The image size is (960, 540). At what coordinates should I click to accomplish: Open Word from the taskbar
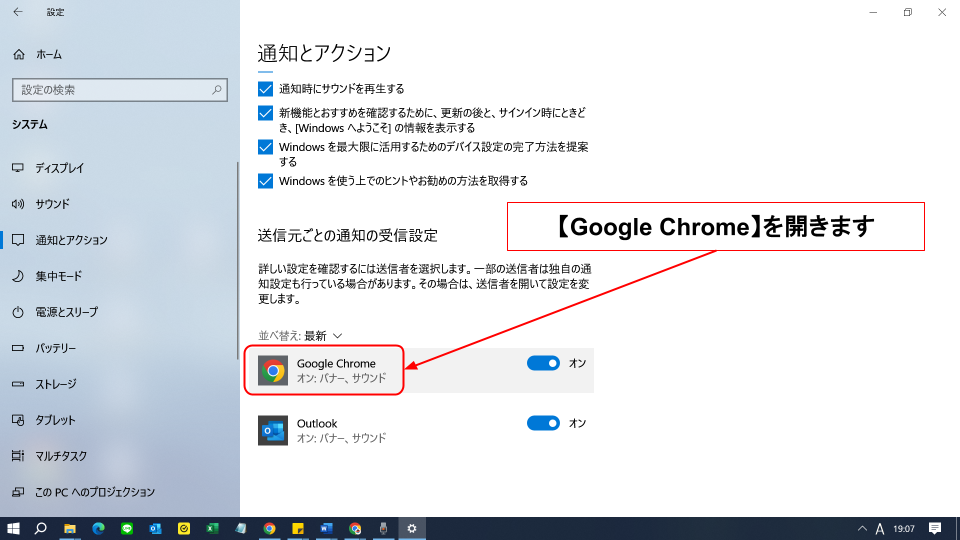point(326,528)
